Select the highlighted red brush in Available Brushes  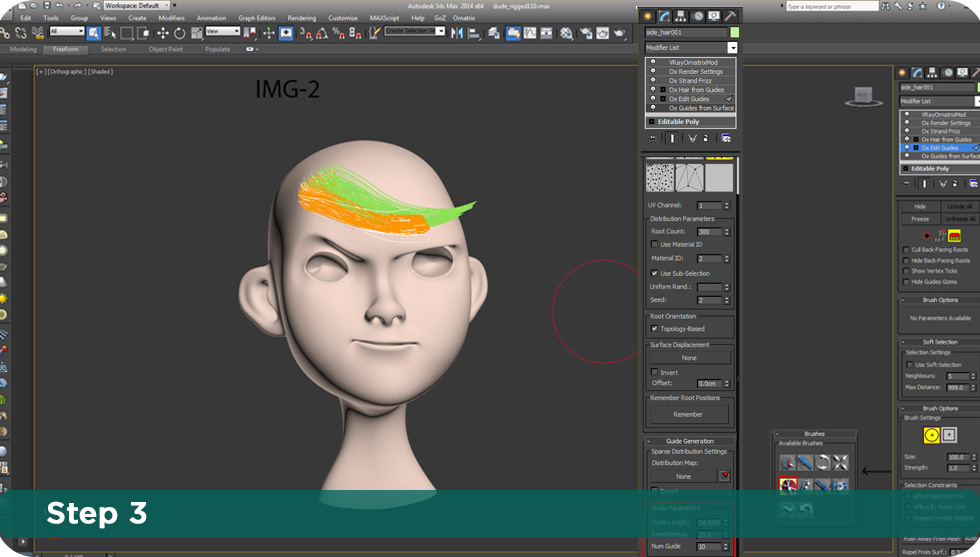click(788, 485)
